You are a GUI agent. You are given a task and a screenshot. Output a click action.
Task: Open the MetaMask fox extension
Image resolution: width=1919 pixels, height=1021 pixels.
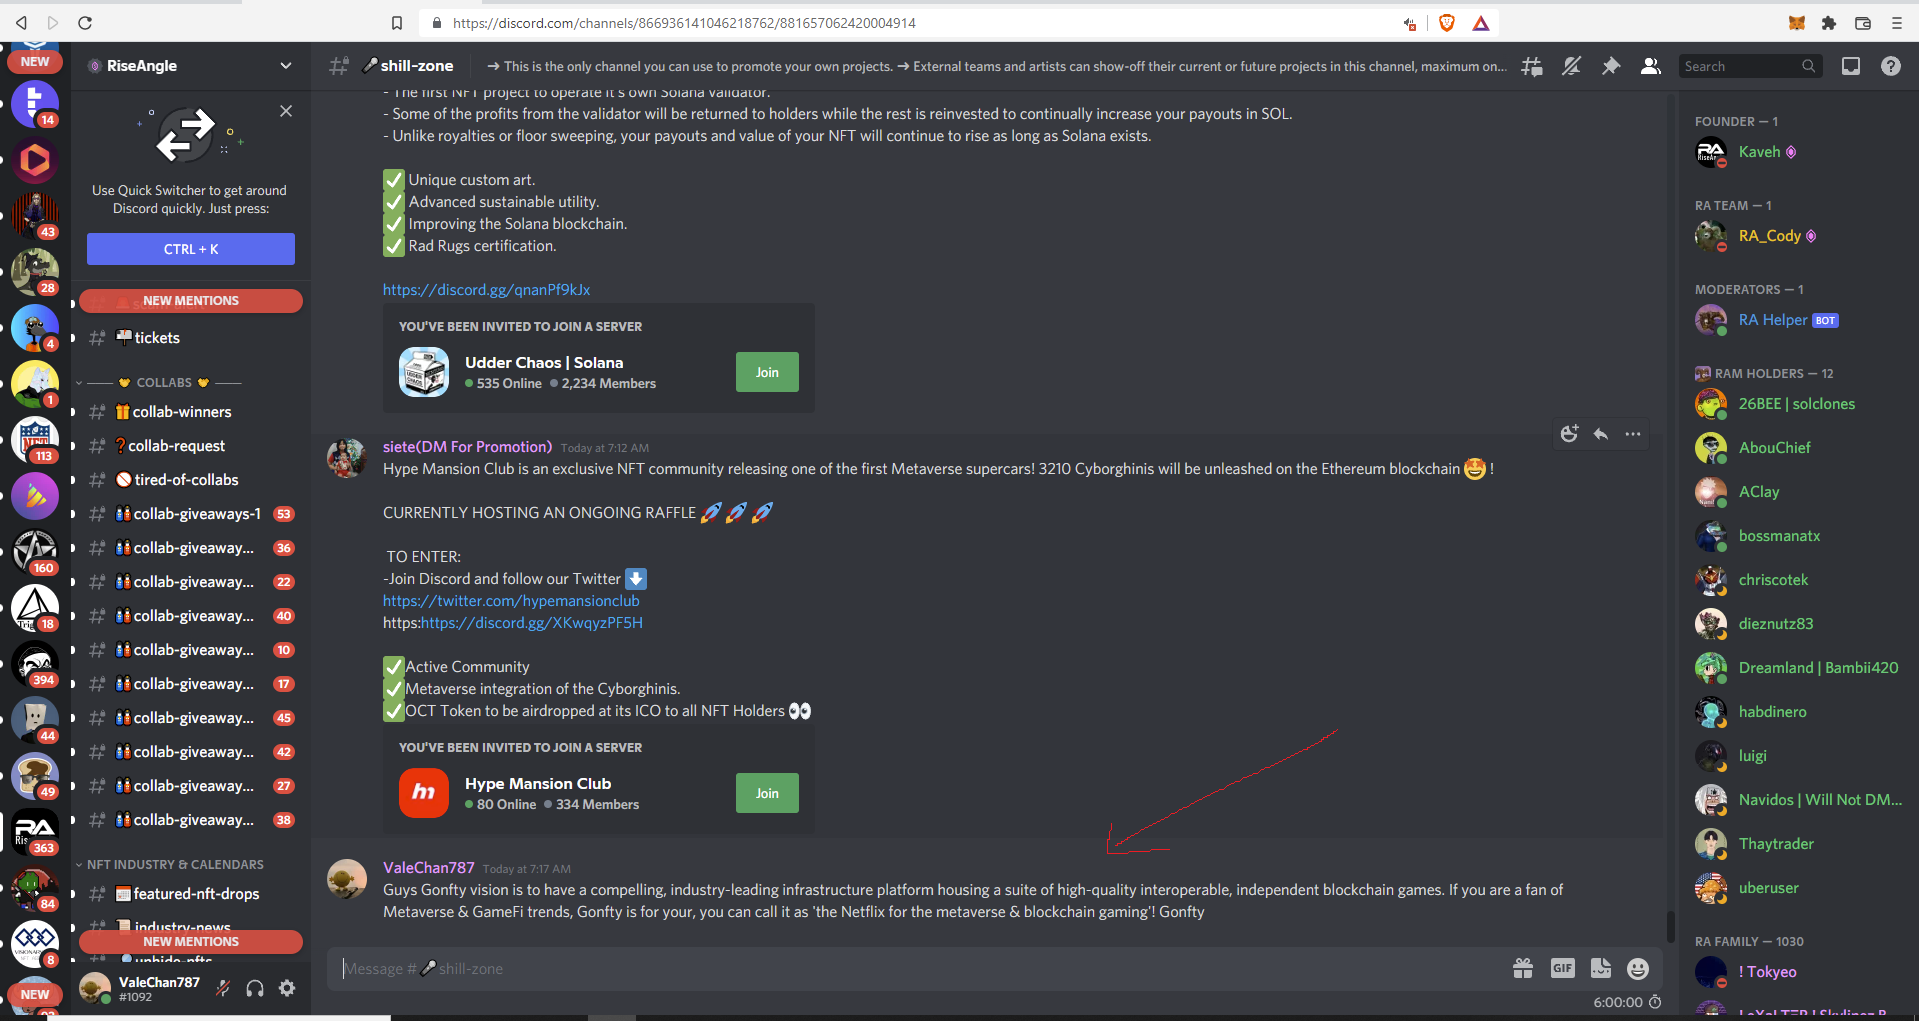pos(1796,23)
